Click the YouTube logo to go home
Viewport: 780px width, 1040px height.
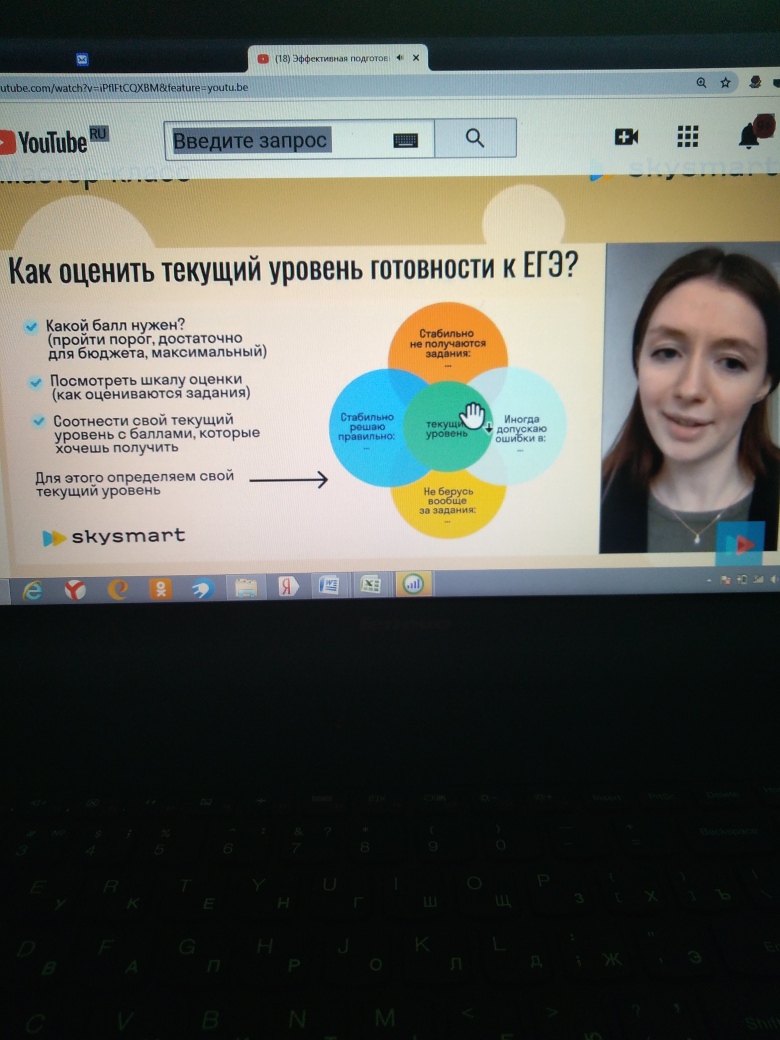(45, 142)
